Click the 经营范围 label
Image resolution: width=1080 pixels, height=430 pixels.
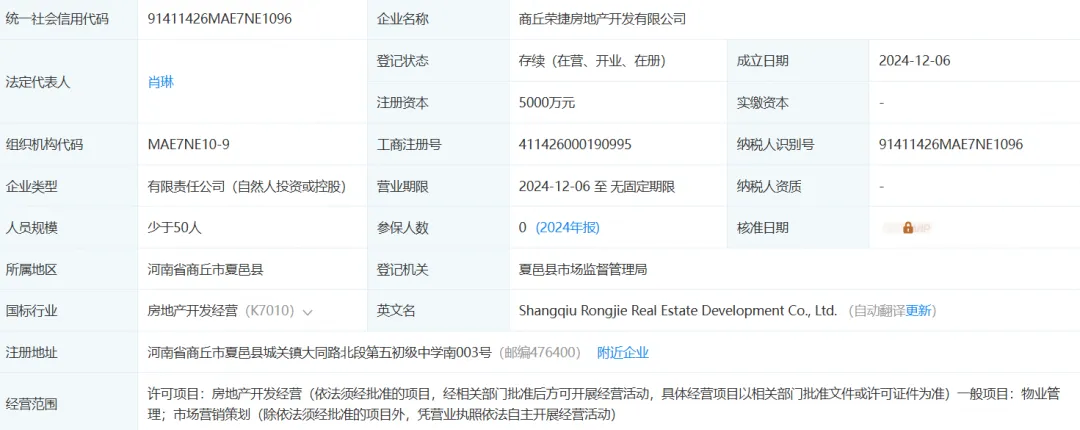[x=31, y=404]
